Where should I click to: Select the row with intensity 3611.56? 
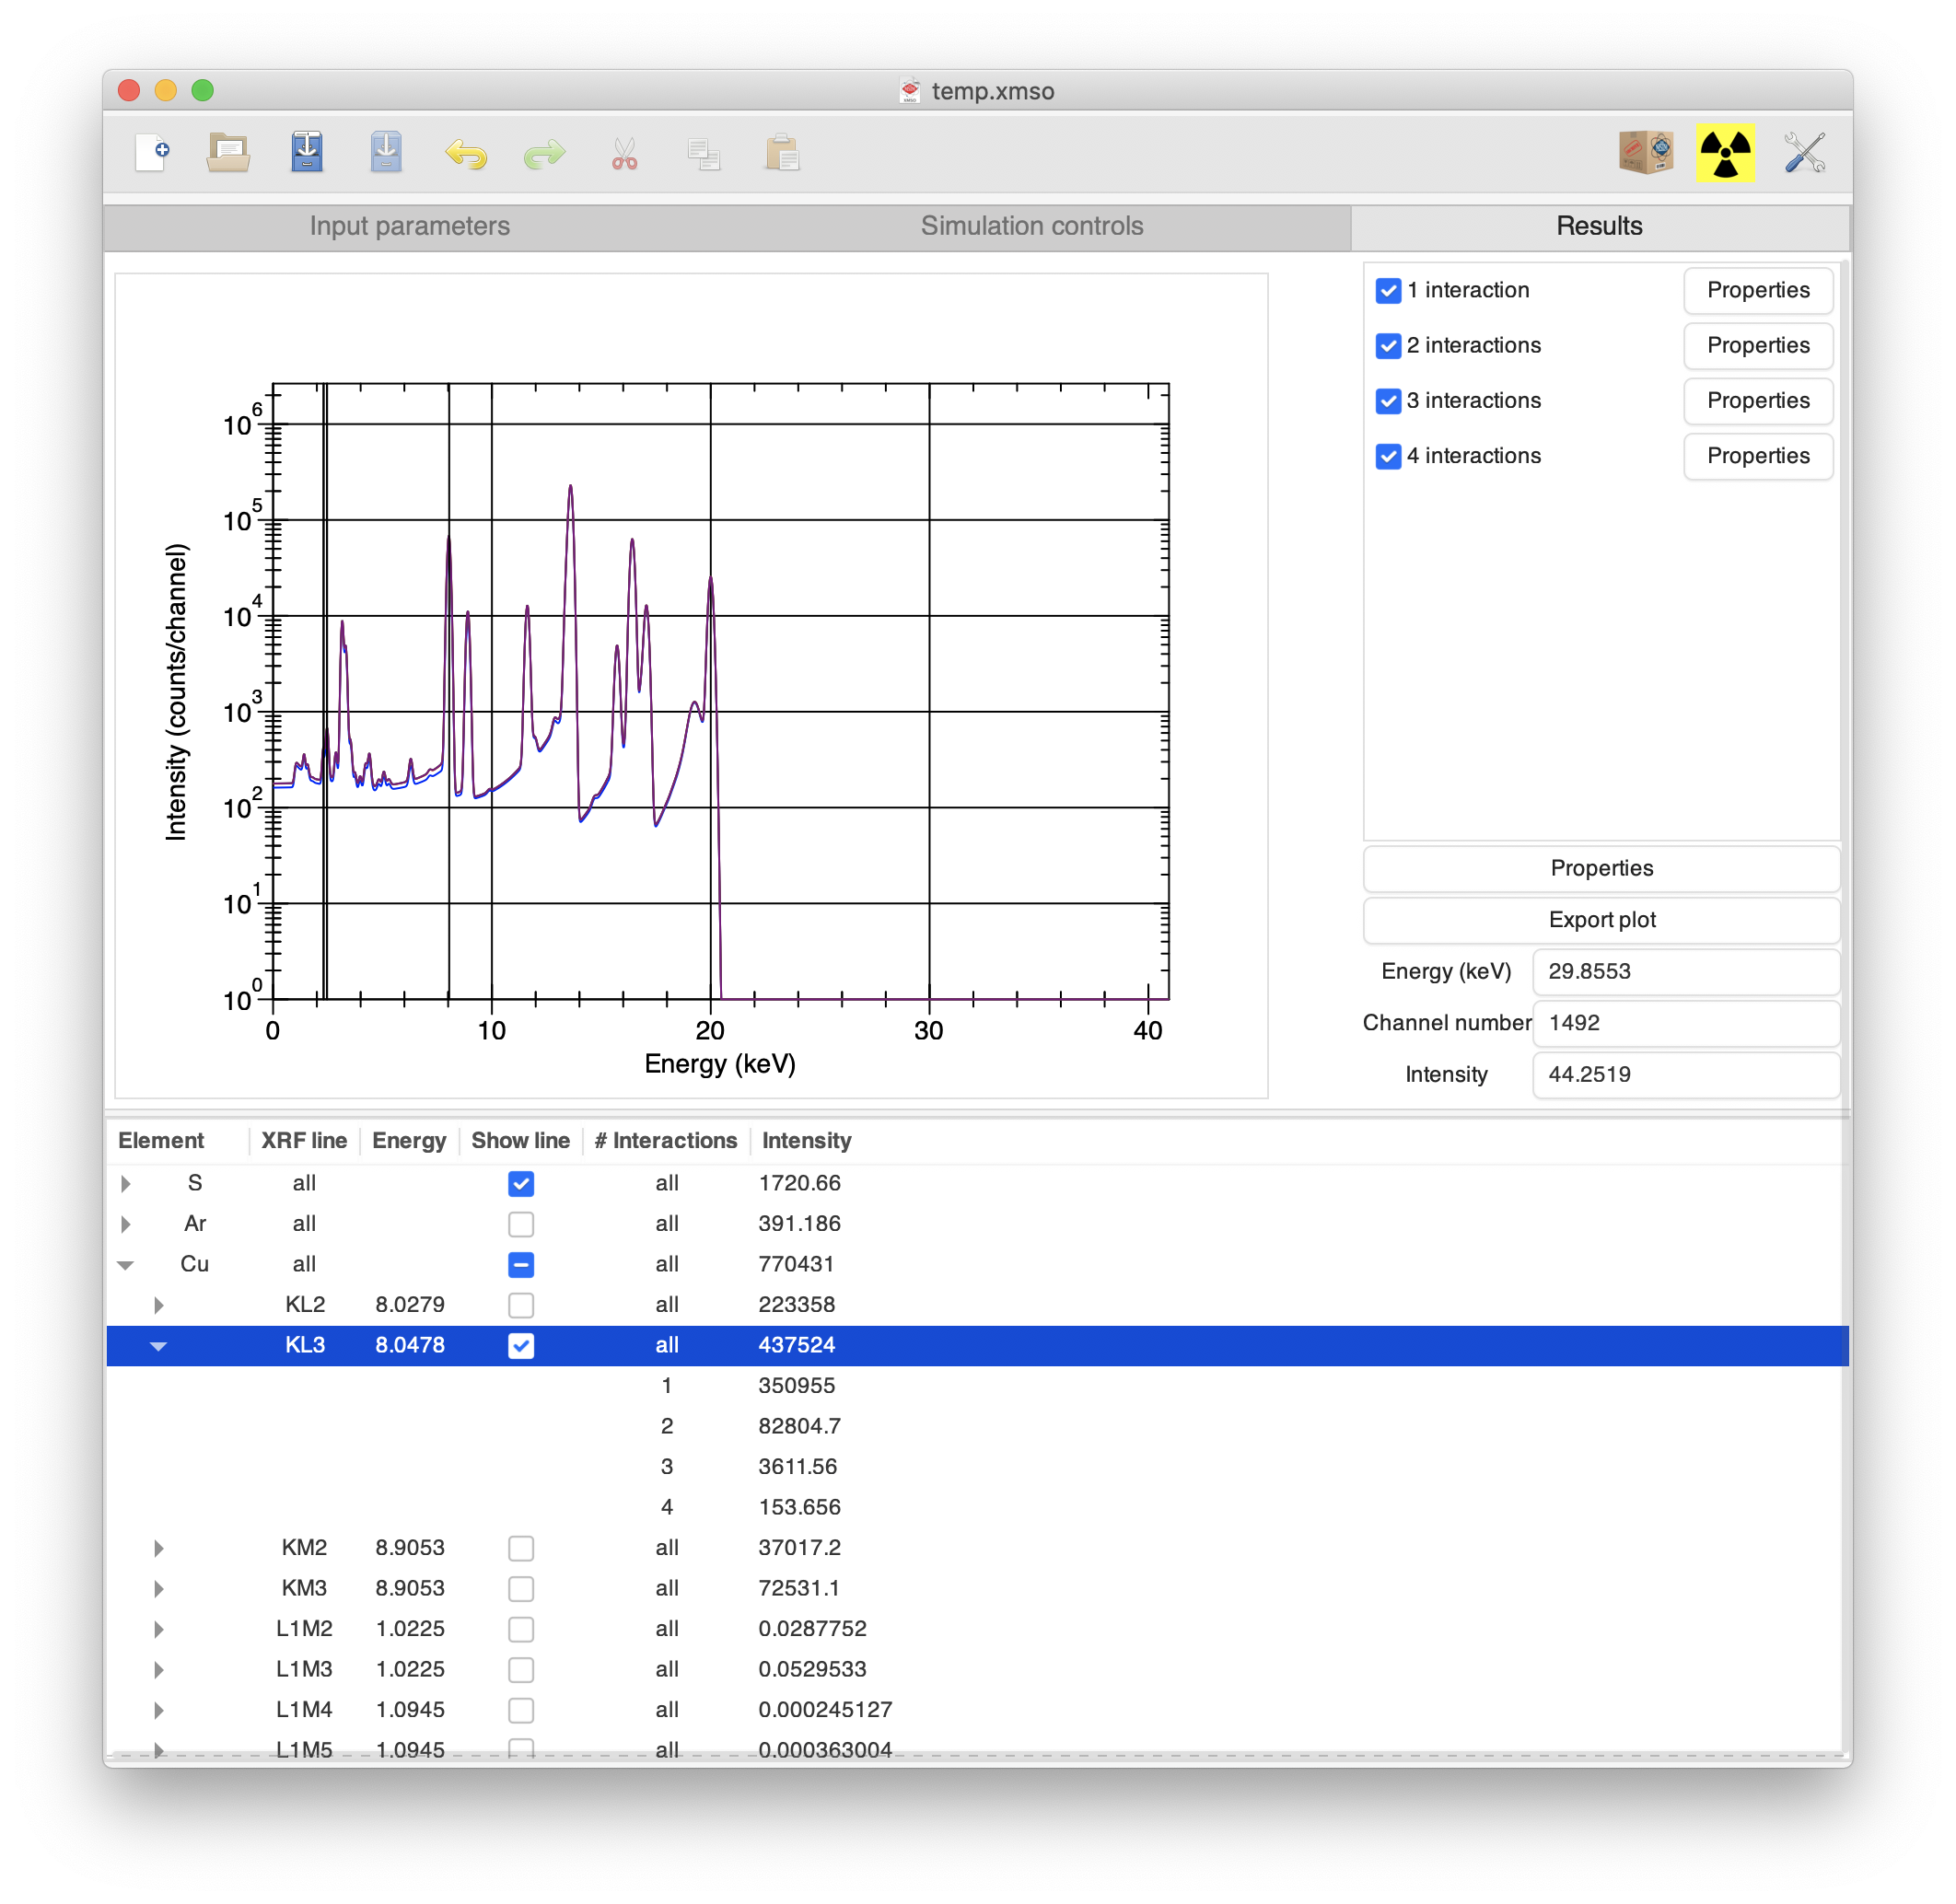977,1466
